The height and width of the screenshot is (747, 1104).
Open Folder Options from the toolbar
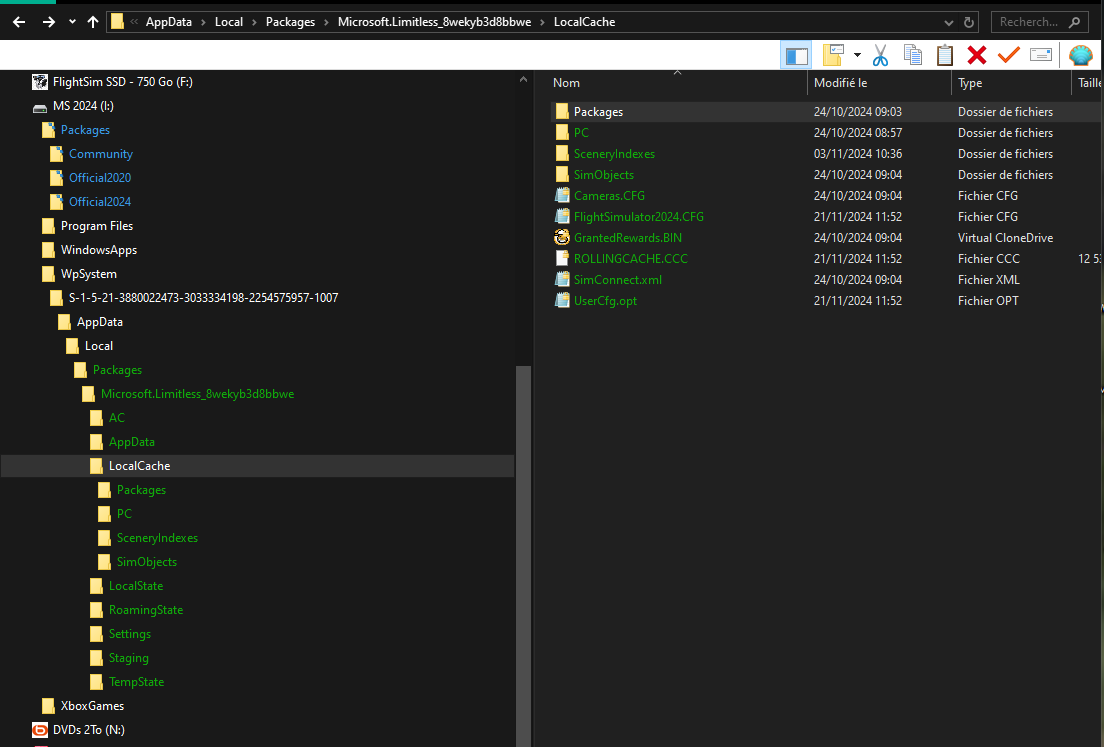[x=834, y=55]
